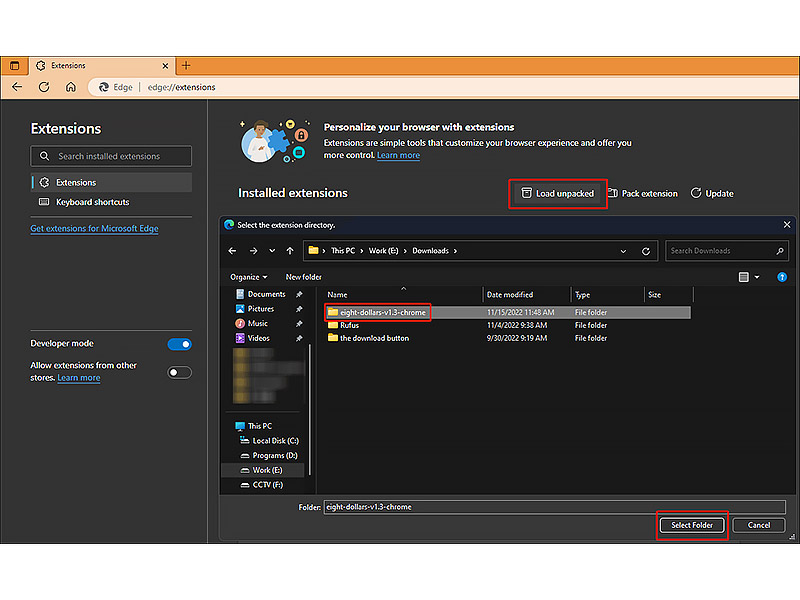
Task: Click Update extensions button
Action: tap(712, 193)
